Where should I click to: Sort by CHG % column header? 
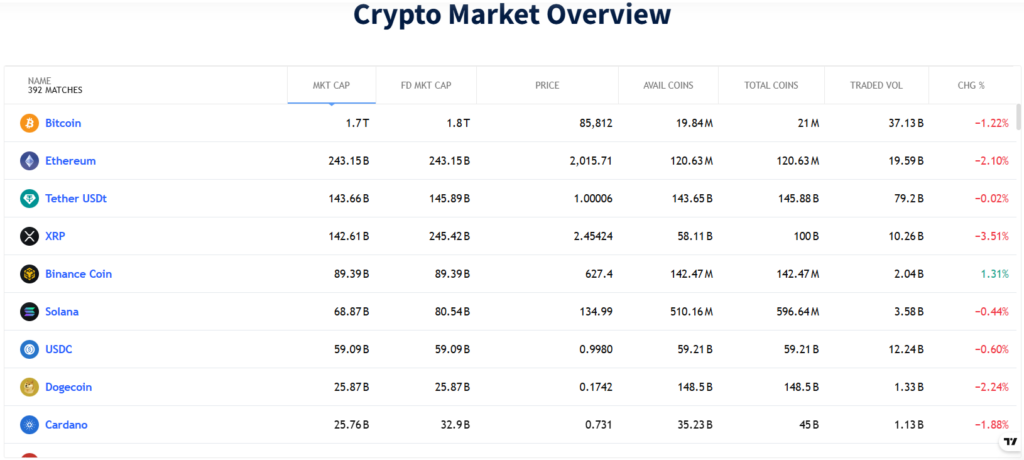click(972, 85)
